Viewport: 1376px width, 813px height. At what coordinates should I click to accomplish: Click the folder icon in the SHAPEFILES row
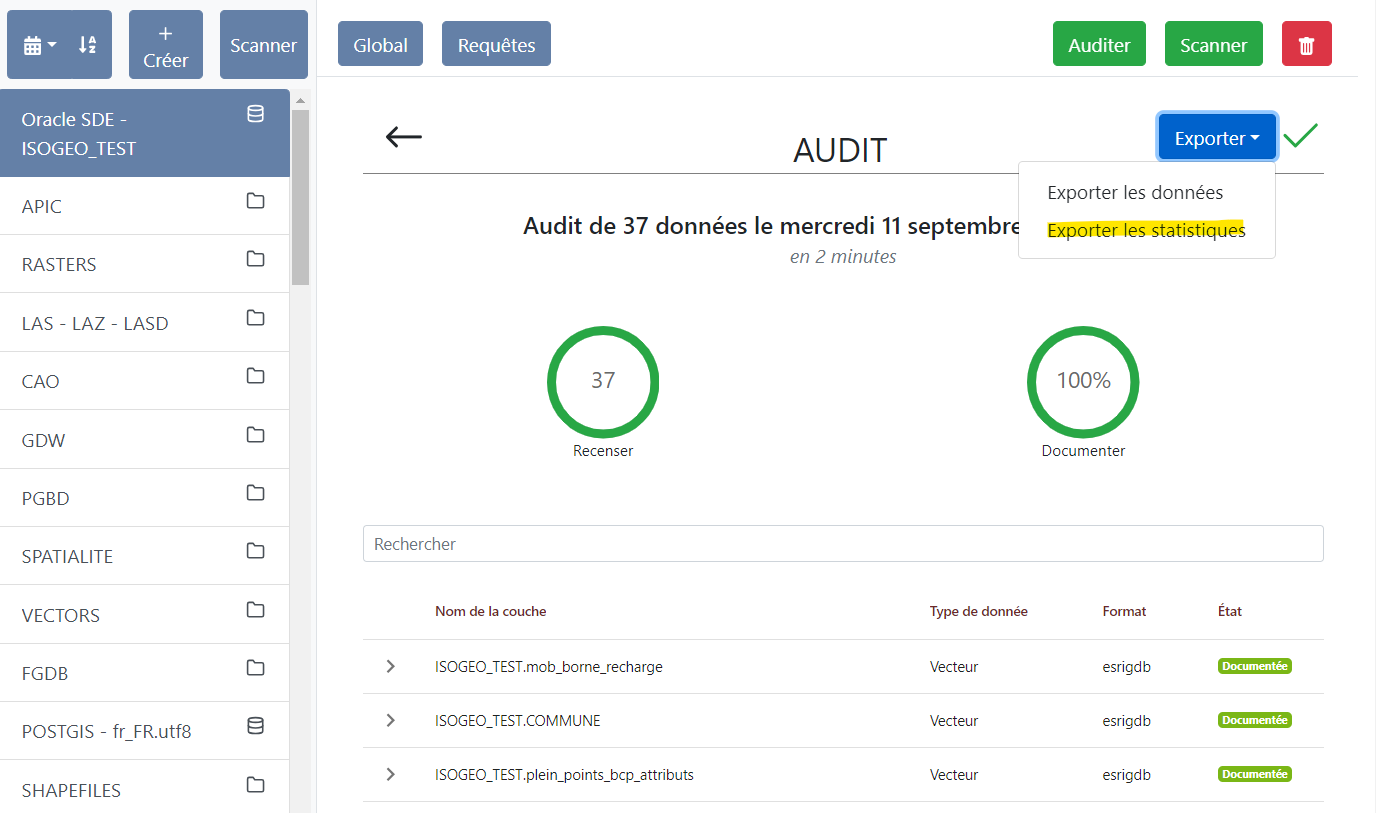255,785
